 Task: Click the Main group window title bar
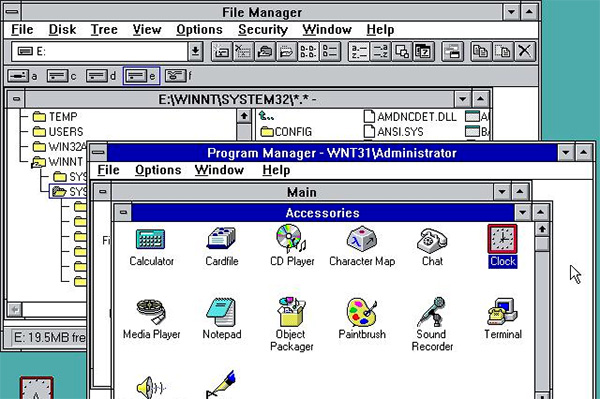click(302, 192)
